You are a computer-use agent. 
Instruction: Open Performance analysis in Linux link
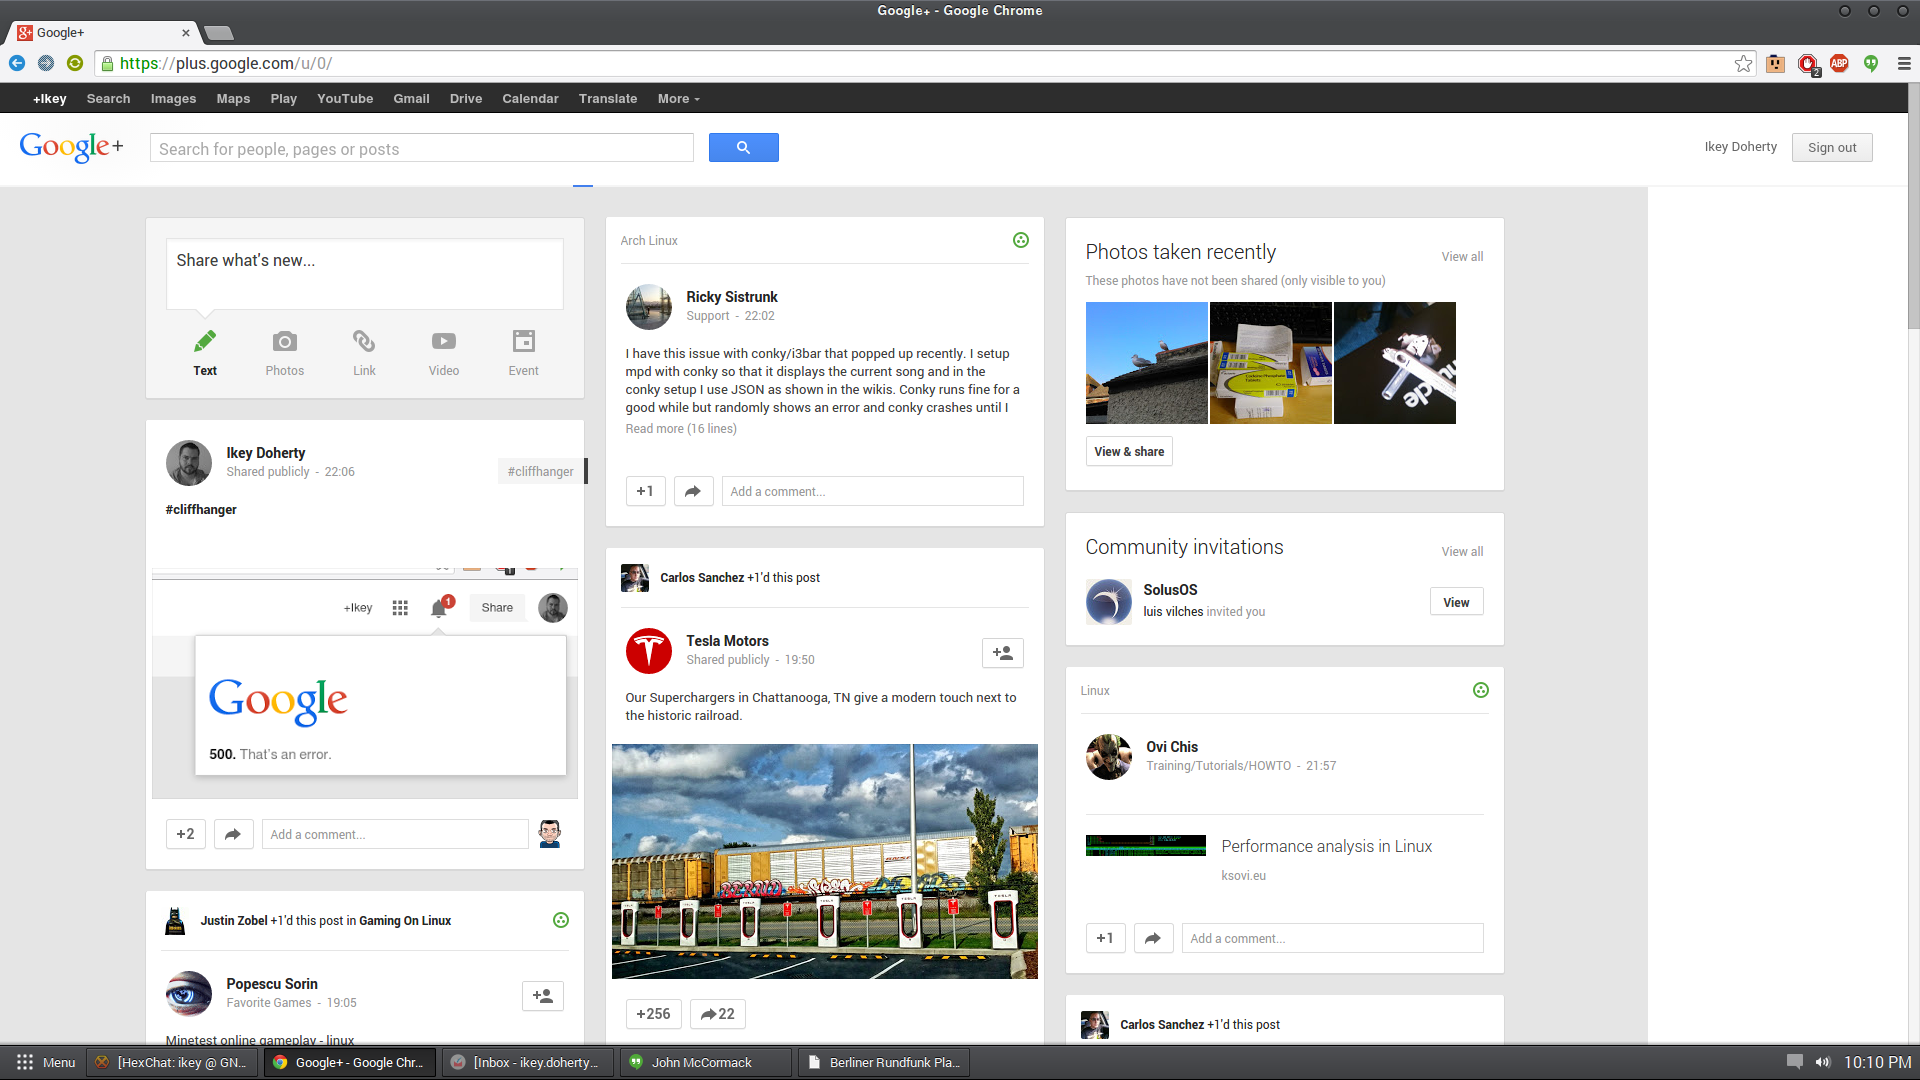(x=1326, y=846)
